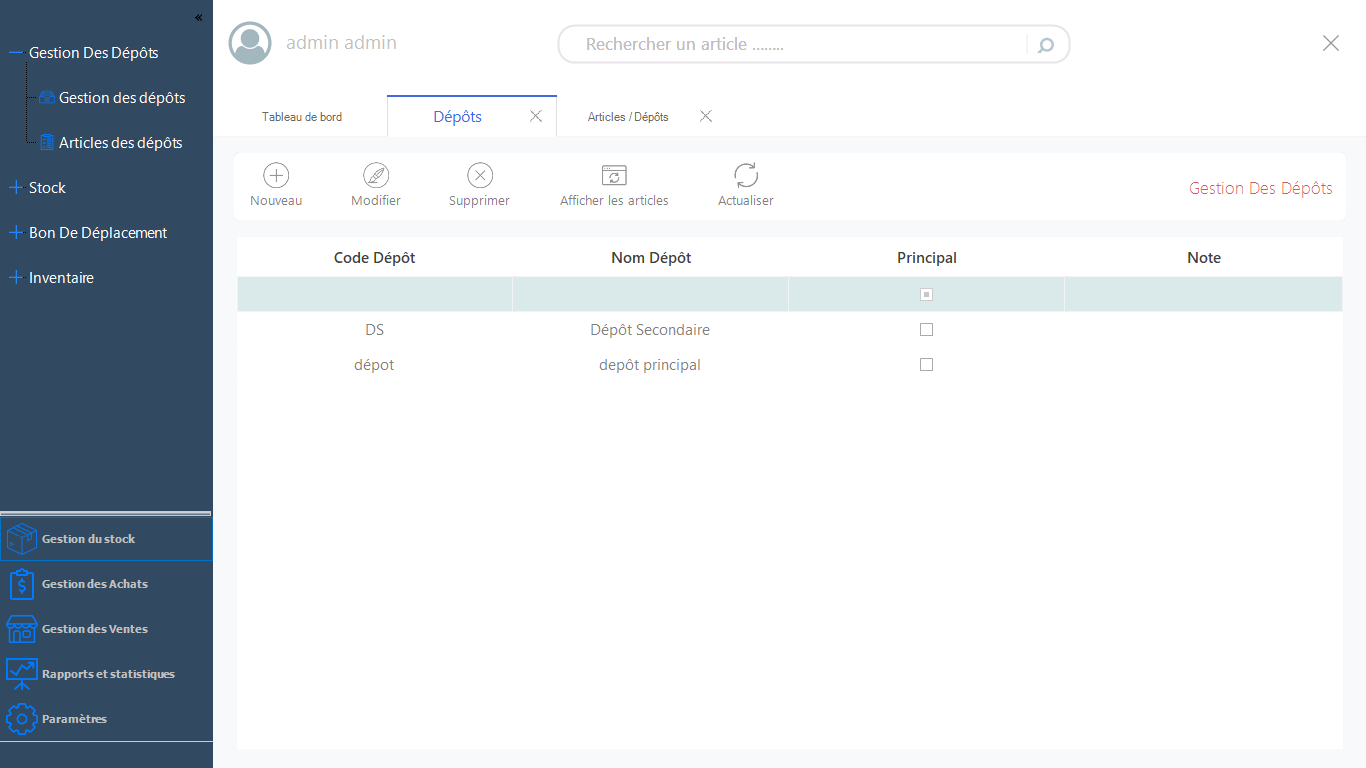Click the search magnifier icon

(1046, 45)
